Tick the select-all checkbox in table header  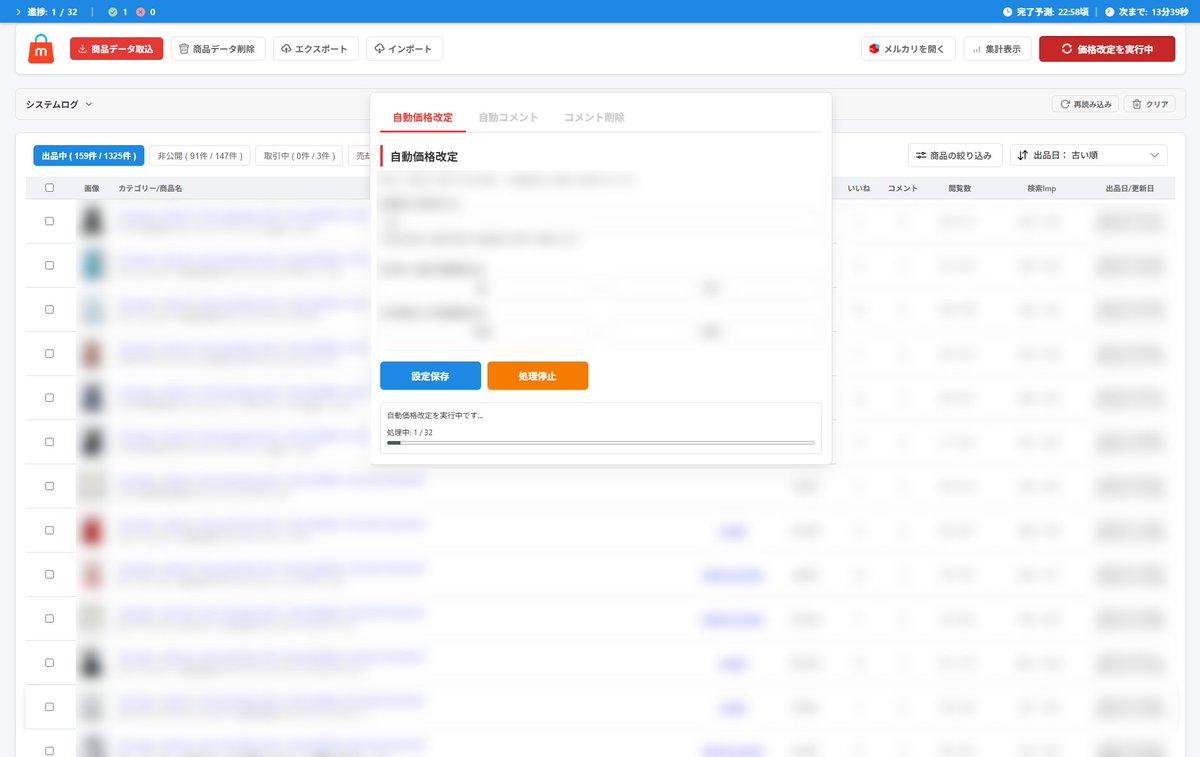pos(50,188)
